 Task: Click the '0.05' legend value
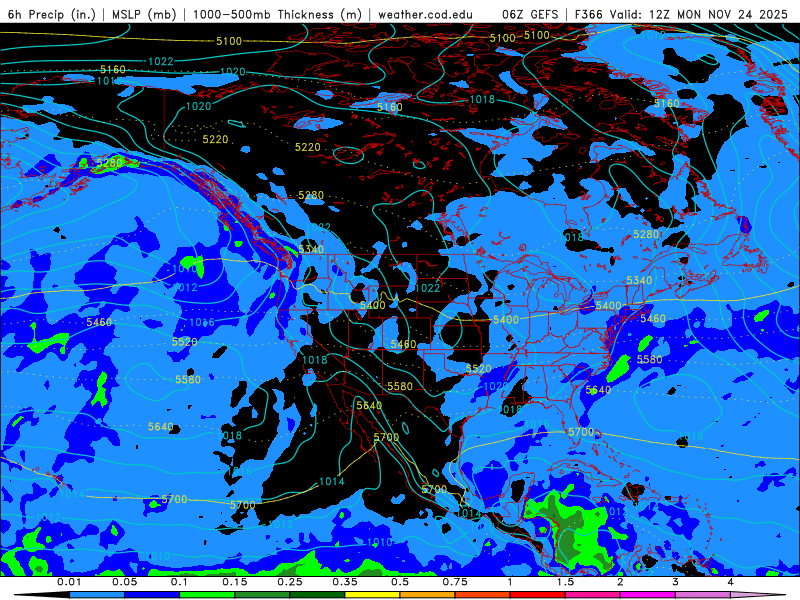[124, 582]
